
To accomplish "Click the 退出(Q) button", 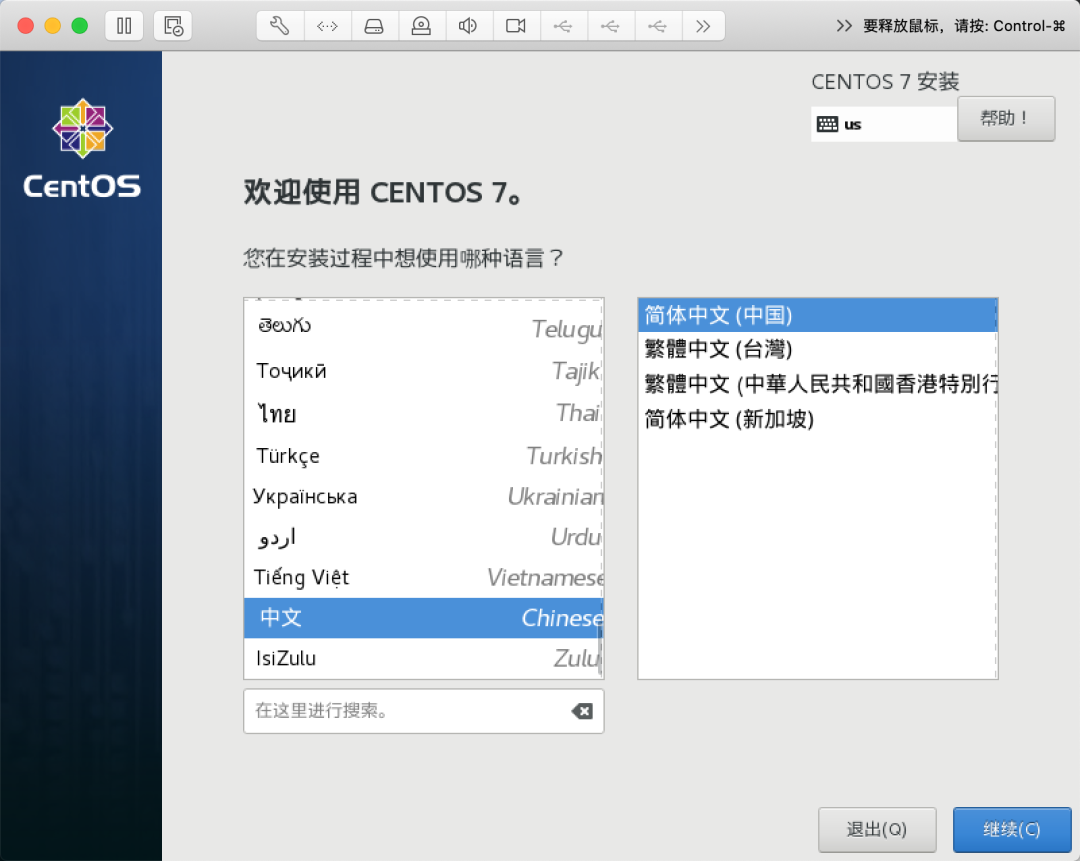I will coord(877,829).
